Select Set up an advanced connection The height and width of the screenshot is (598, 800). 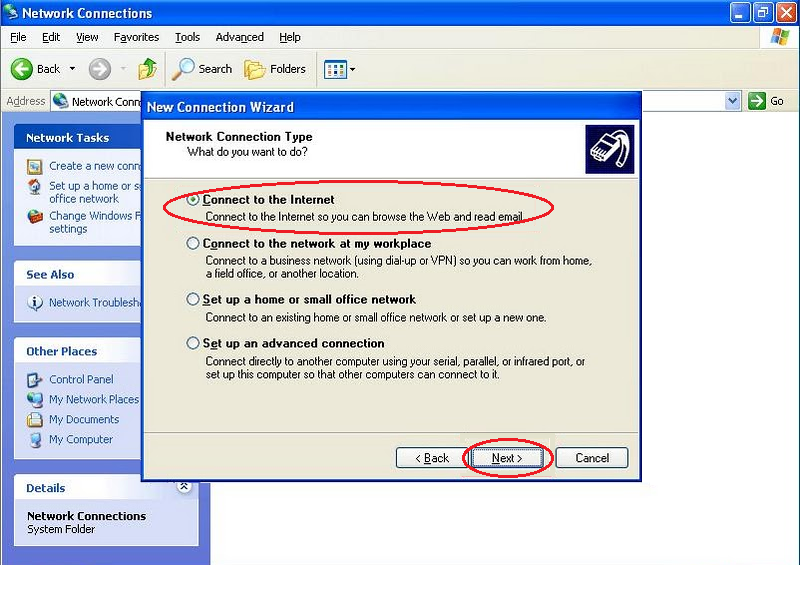pyautogui.click(x=194, y=343)
